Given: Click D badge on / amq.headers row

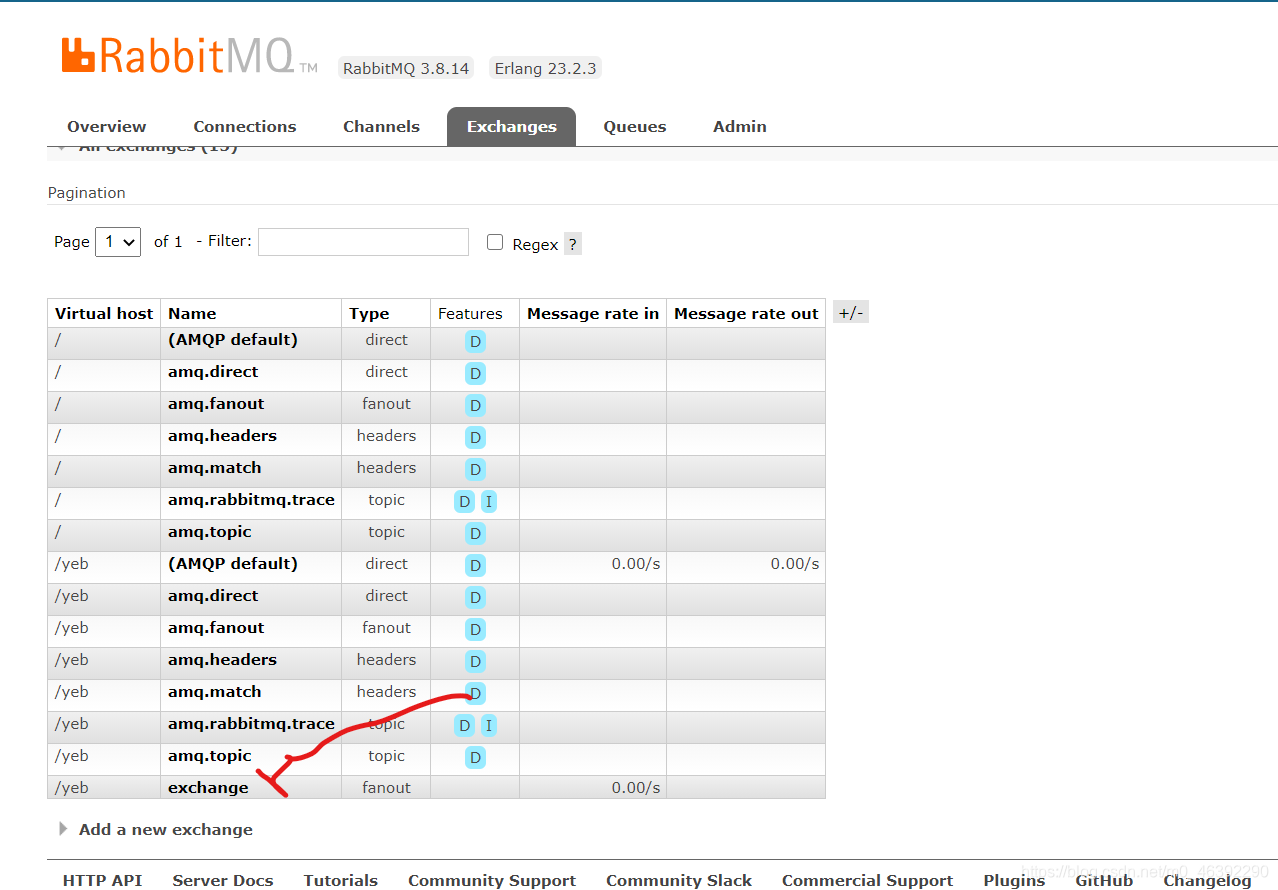Looking at the screenshot, I should click(475, 438).
